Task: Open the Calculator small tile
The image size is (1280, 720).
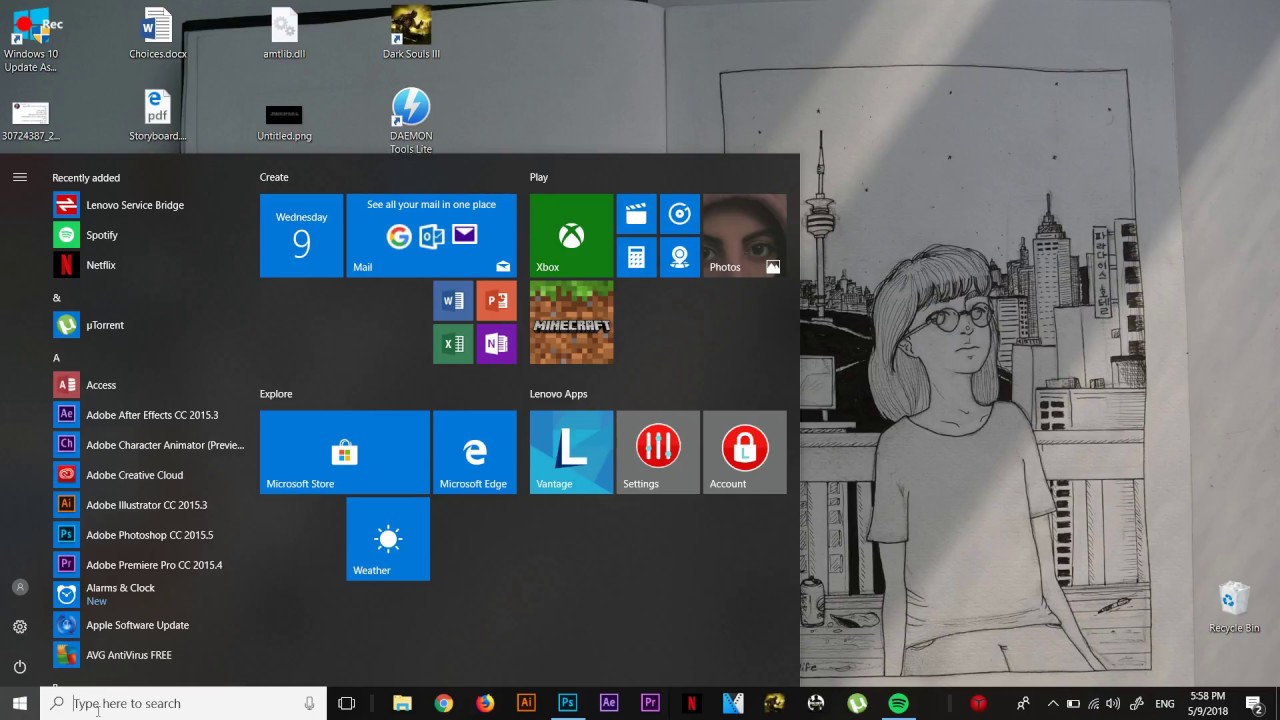Action: pos(636,257)
